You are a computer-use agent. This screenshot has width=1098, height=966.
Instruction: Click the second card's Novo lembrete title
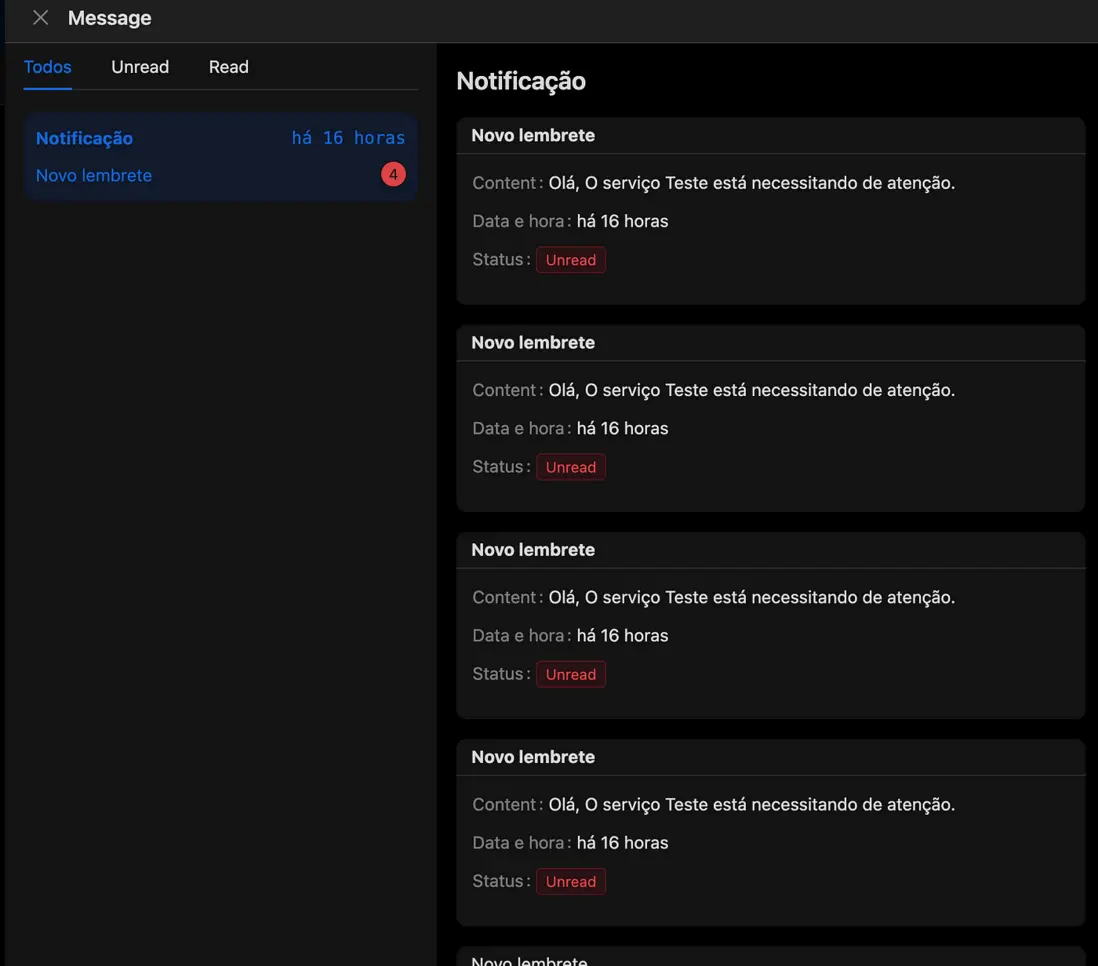click(x=533, y=342)
